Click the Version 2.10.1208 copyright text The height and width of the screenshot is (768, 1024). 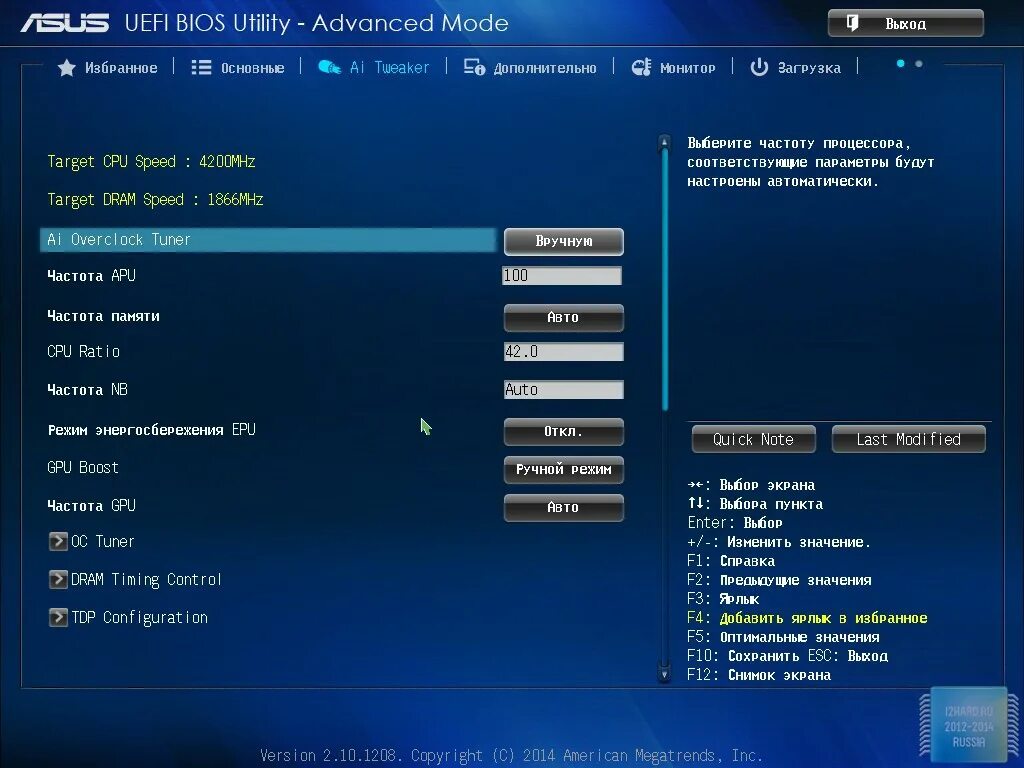(511, 756)
